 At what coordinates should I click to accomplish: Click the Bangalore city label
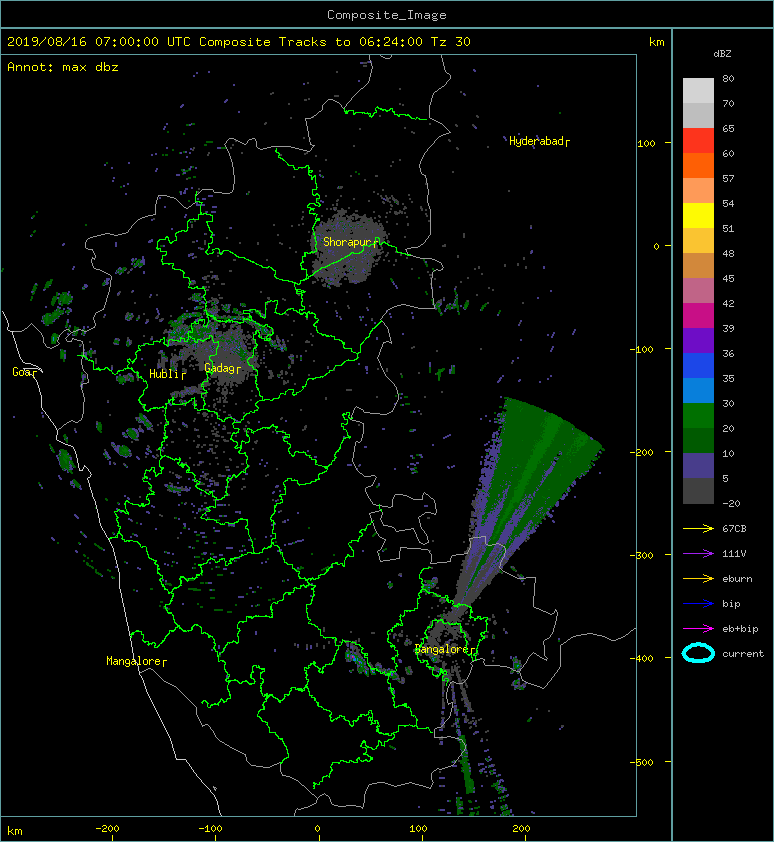tap(445, 649)
